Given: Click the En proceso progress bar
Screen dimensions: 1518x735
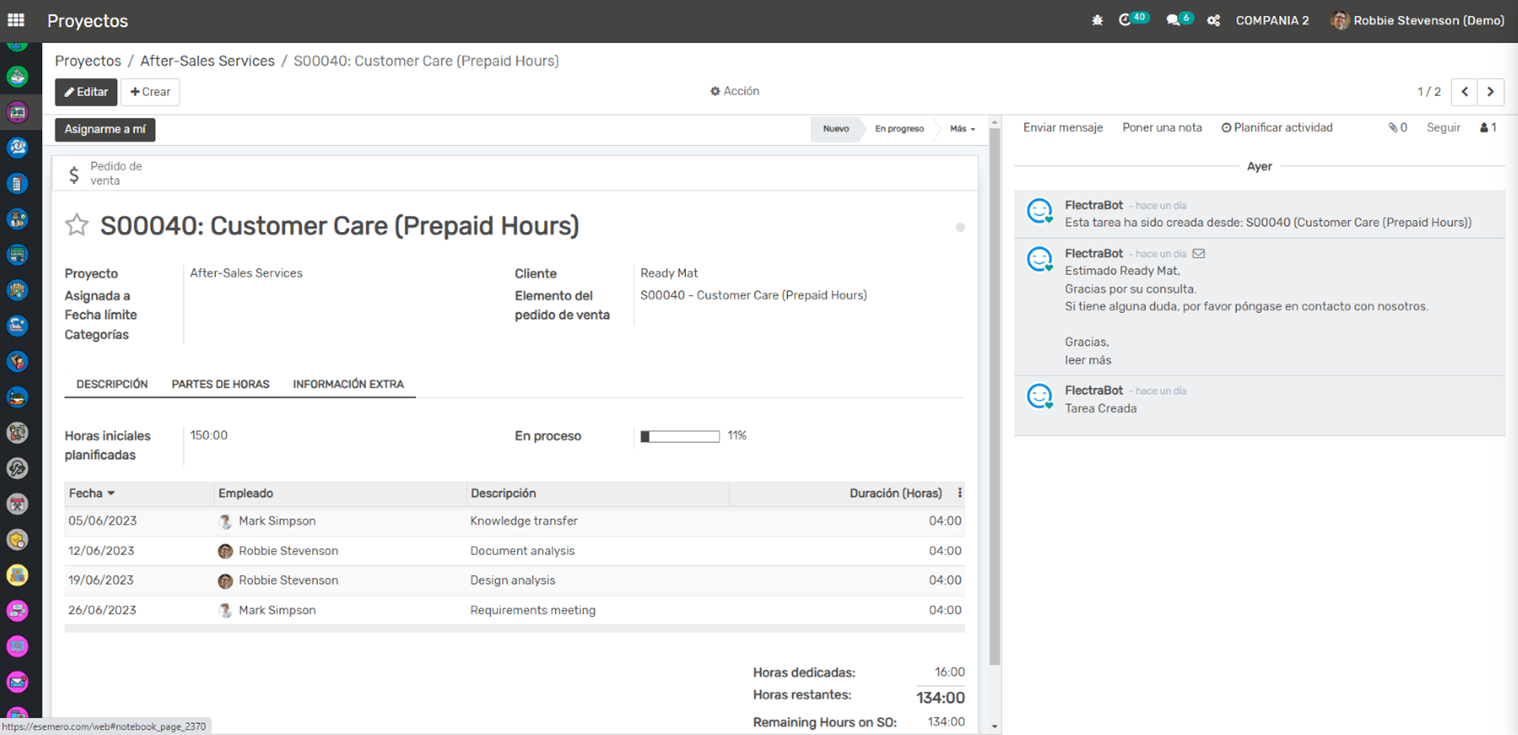Looking at the screenshot, I should point(680,436).
